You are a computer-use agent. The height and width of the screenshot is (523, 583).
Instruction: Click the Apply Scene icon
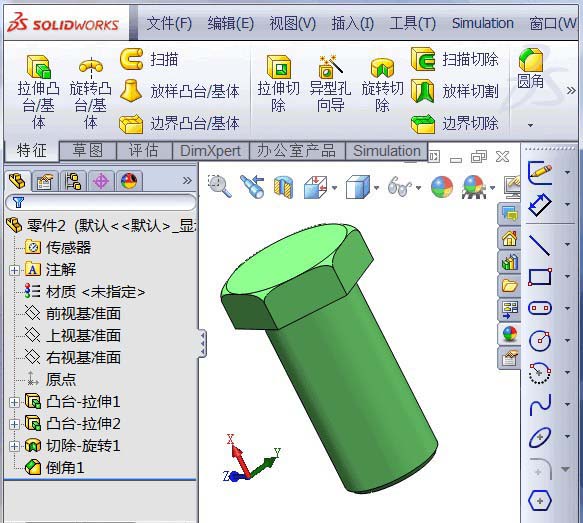[x=474, y=187]
